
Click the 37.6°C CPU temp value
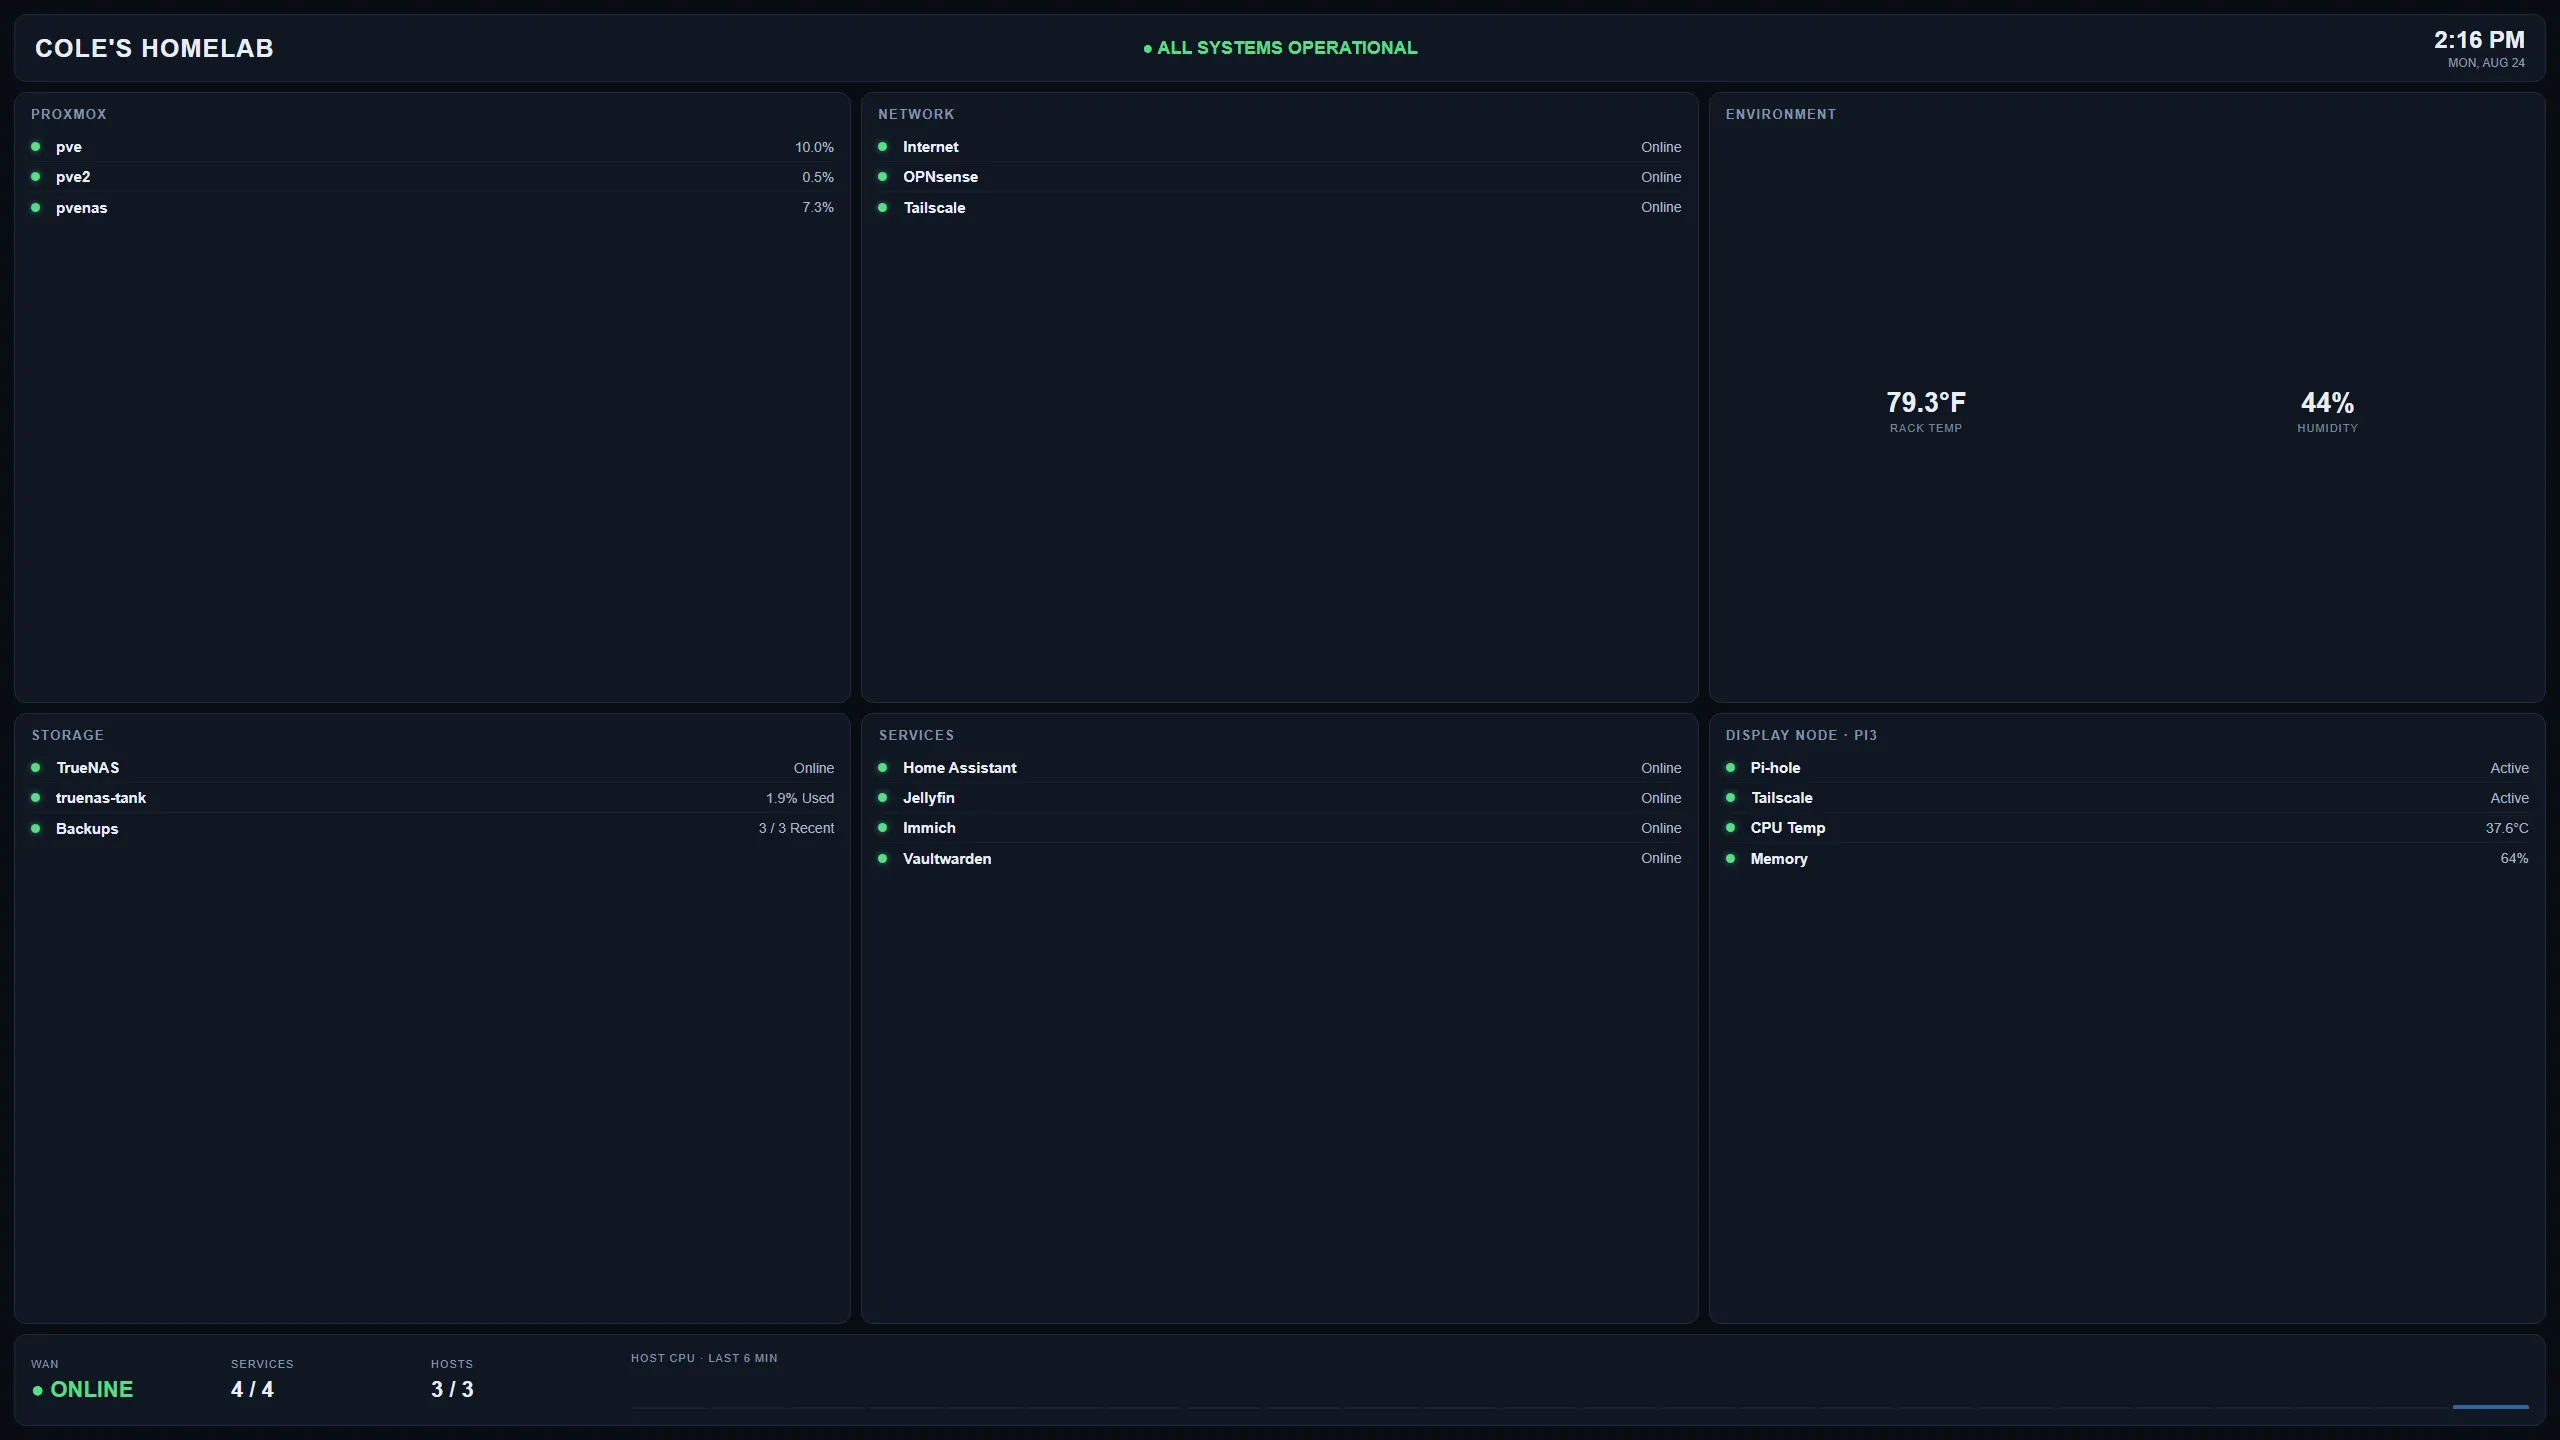tap(2507, 828)
